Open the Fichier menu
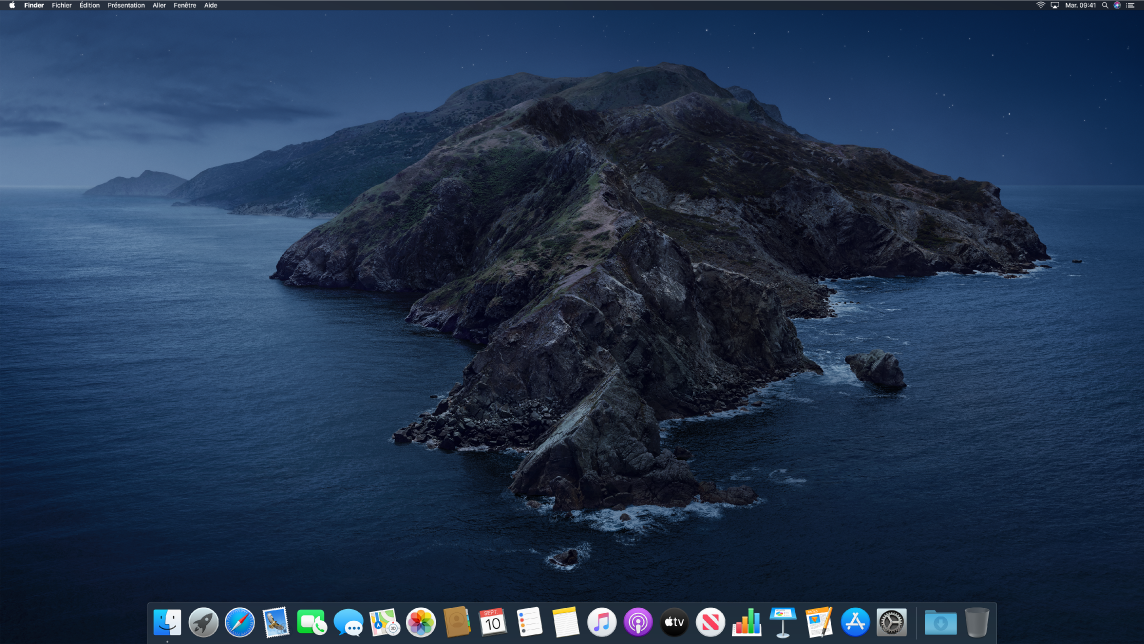Image resolution: width=1144 pixels, height=644 pixels. pyautogui.click(x=62, y=5)
